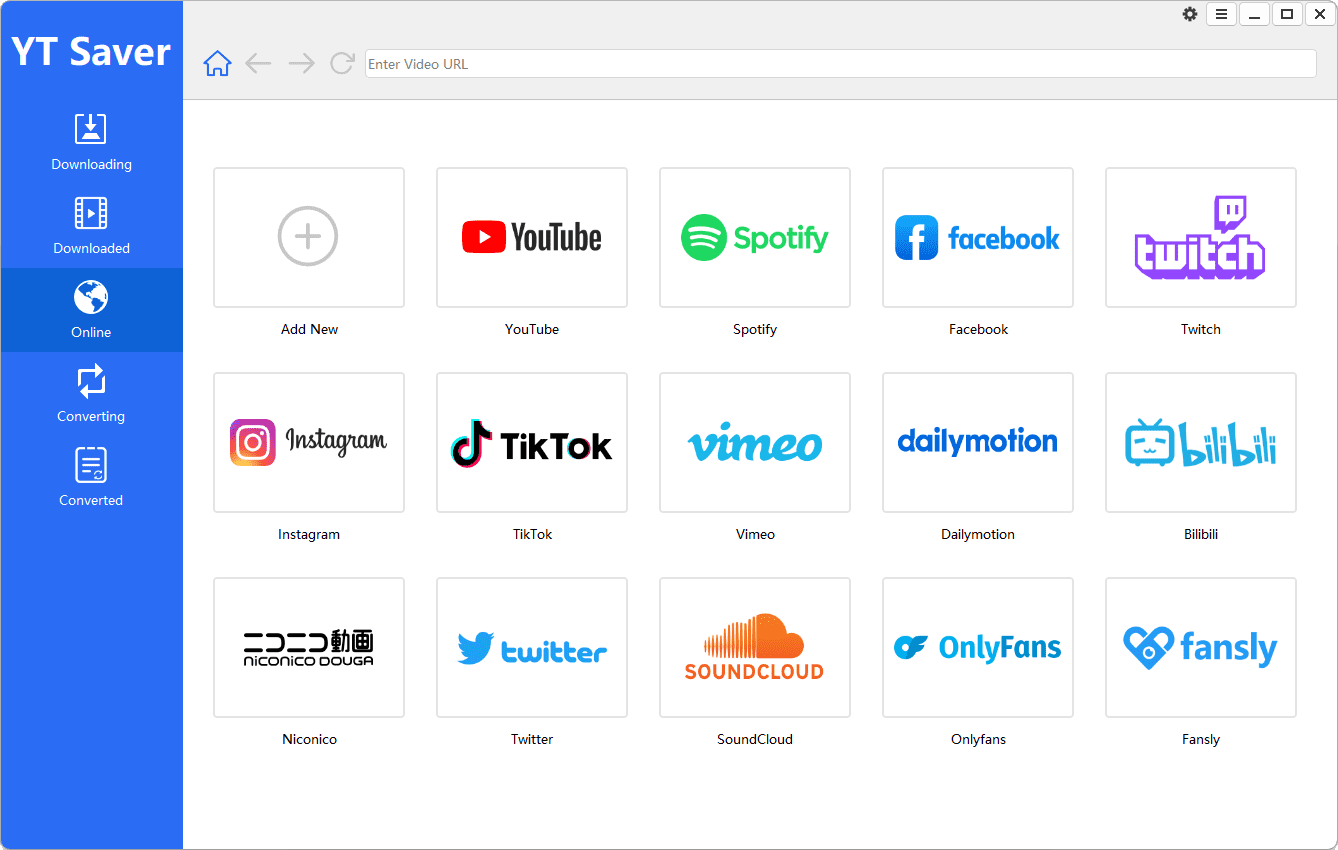Open the Converting arrows icon

[91, 381]
